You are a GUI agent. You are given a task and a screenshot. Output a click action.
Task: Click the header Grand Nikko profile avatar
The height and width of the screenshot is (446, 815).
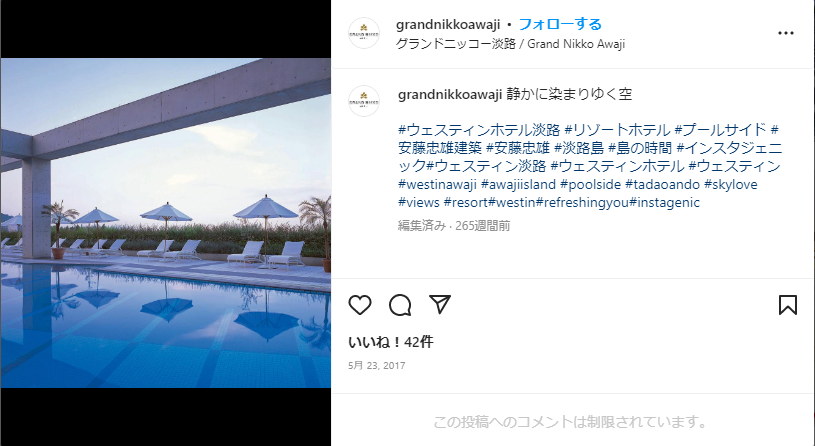click(364, 33)
